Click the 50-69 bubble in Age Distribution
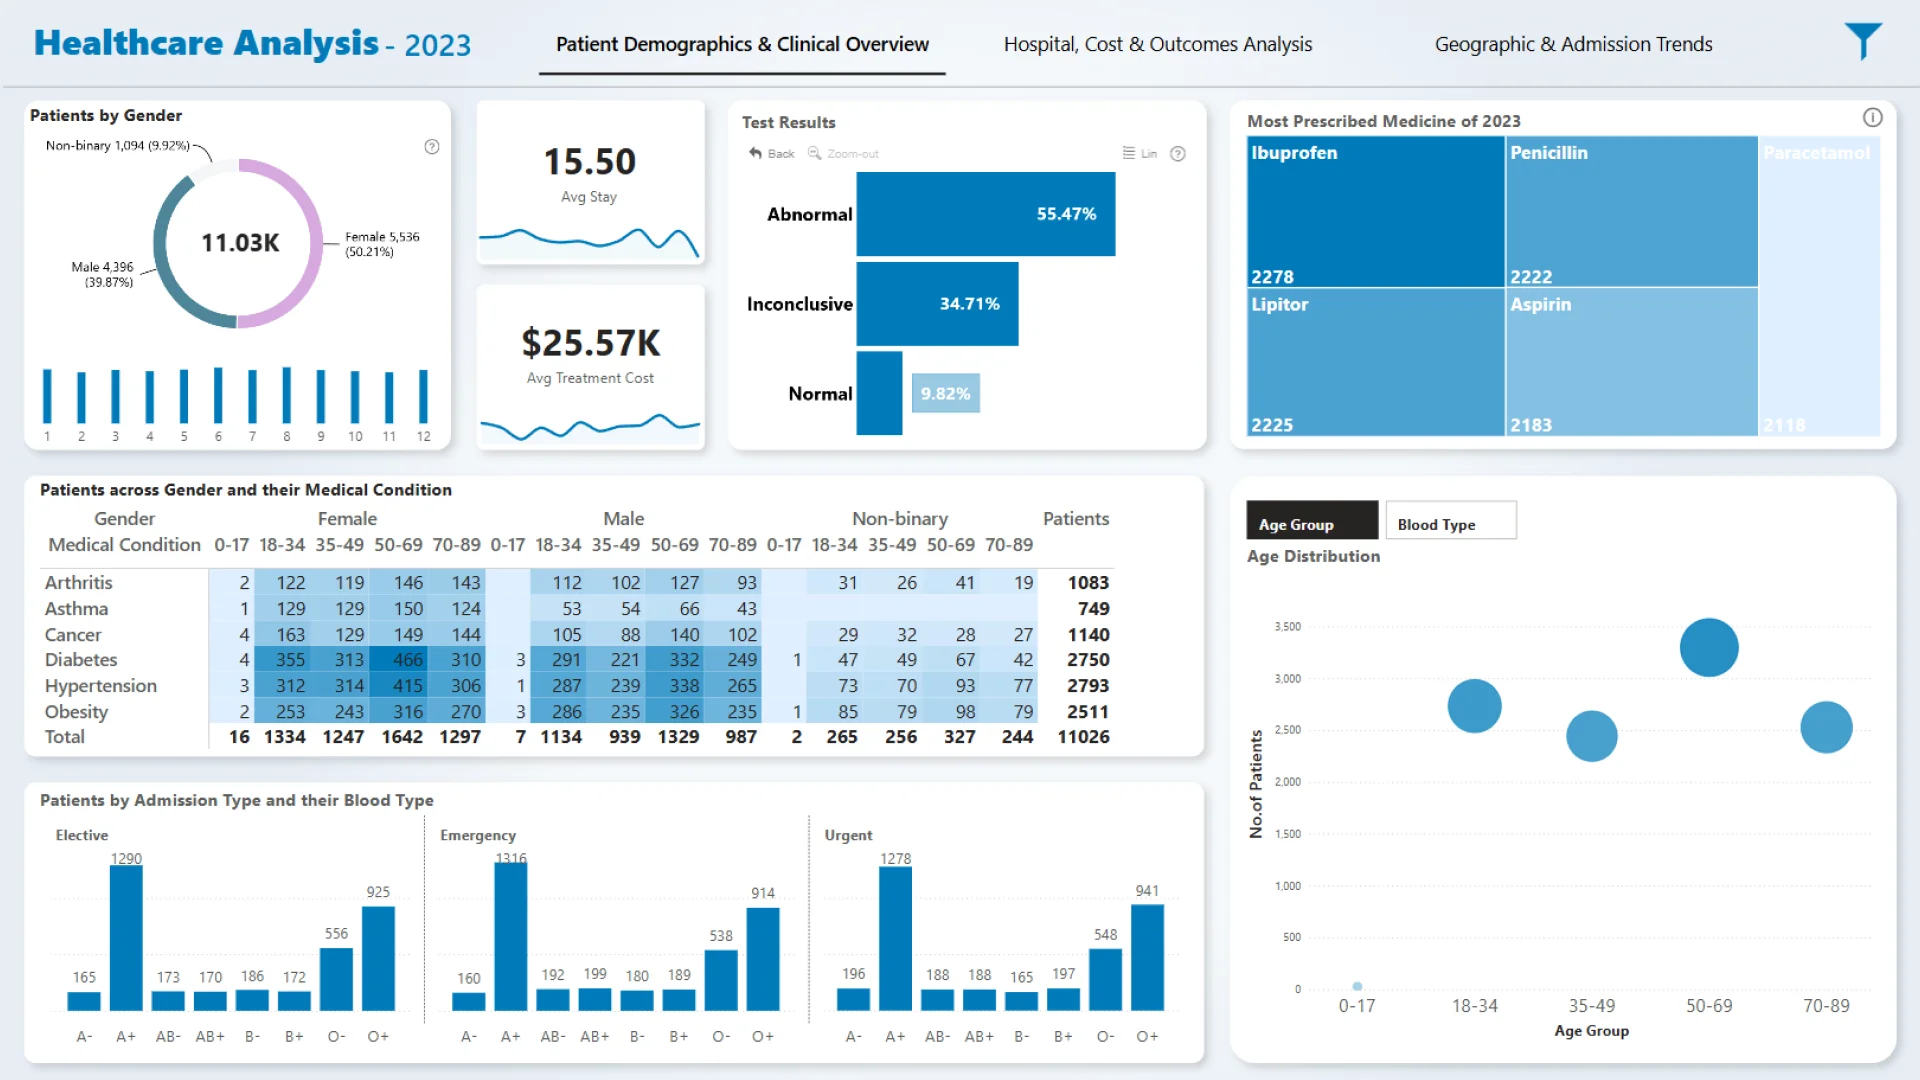 (1708, 647)
